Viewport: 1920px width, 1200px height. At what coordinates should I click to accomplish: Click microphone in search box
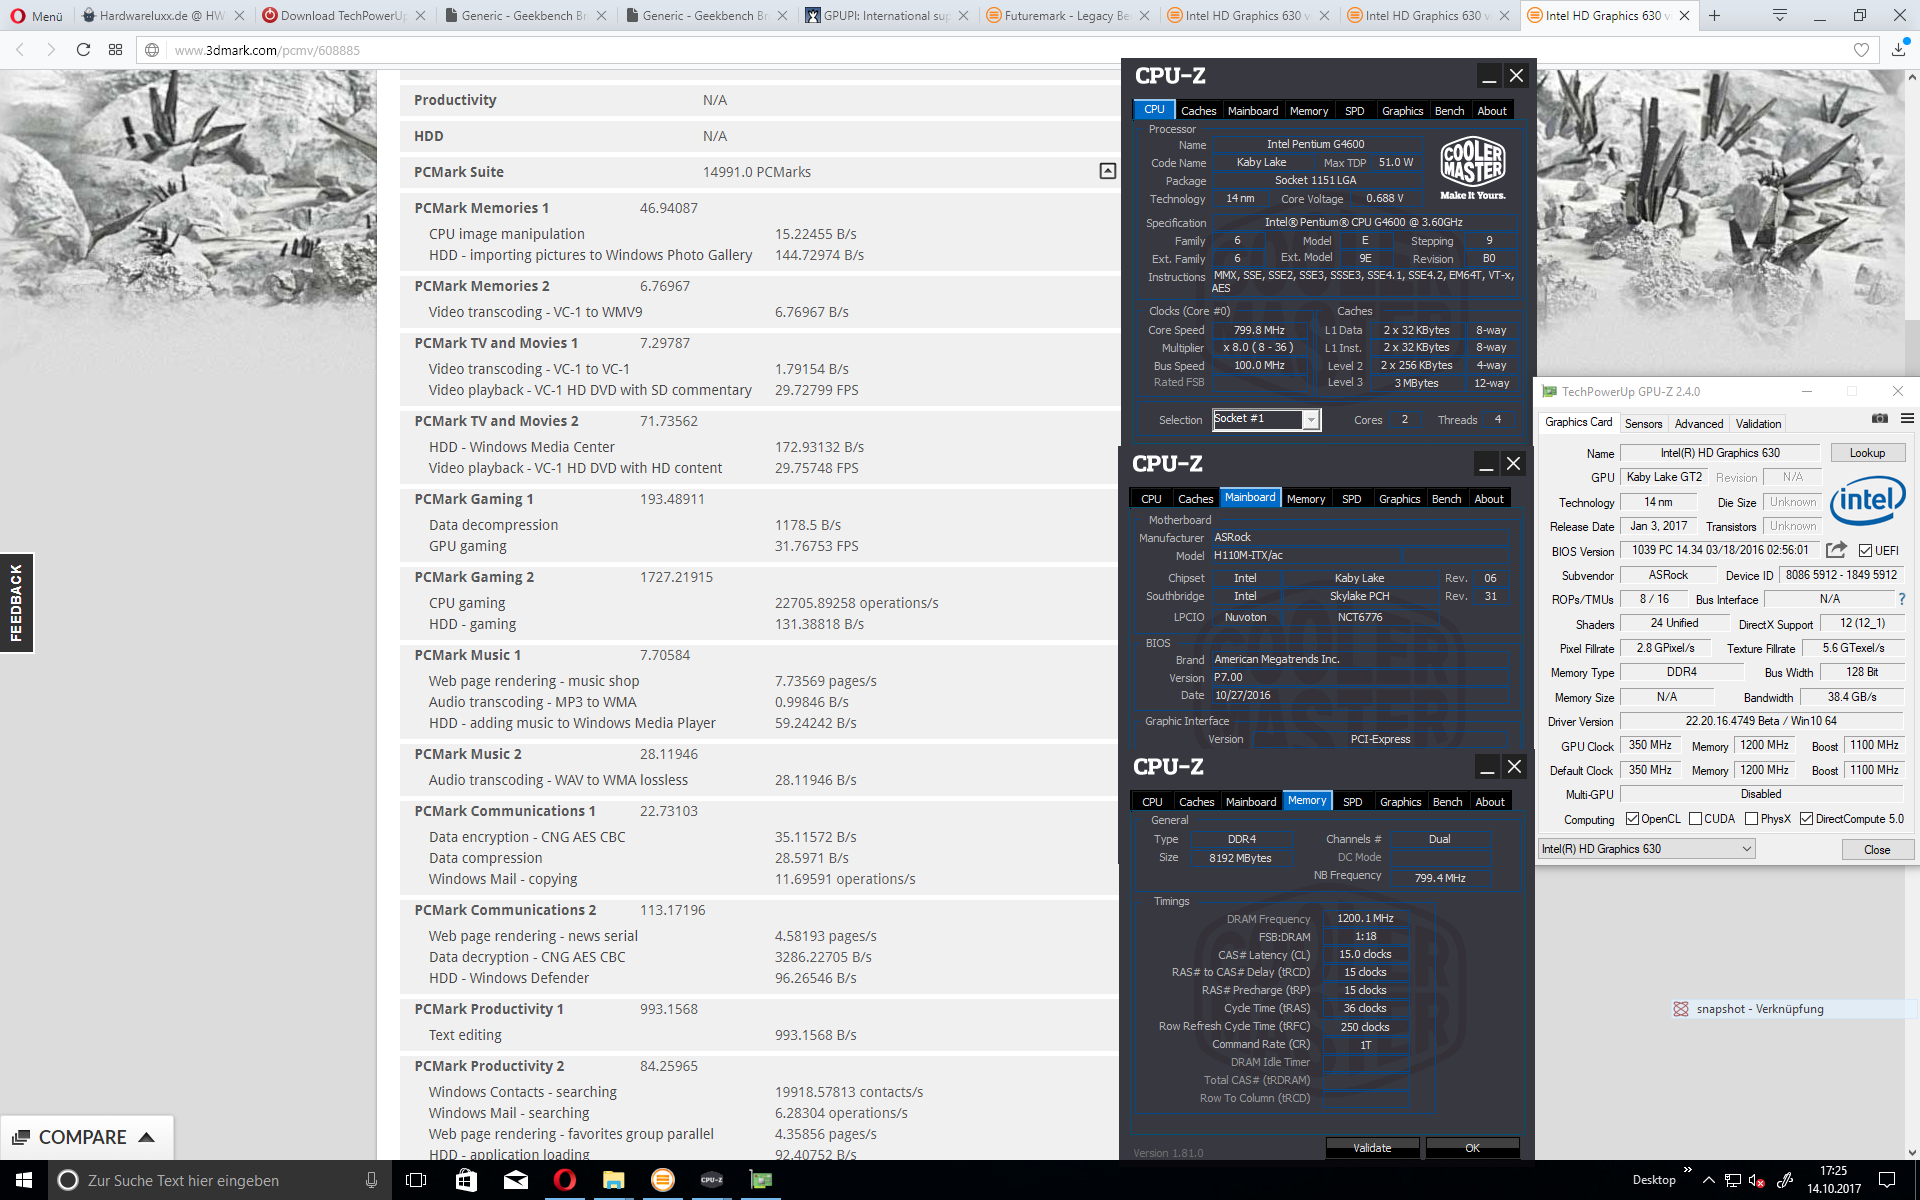click(x=371, y=1180)
